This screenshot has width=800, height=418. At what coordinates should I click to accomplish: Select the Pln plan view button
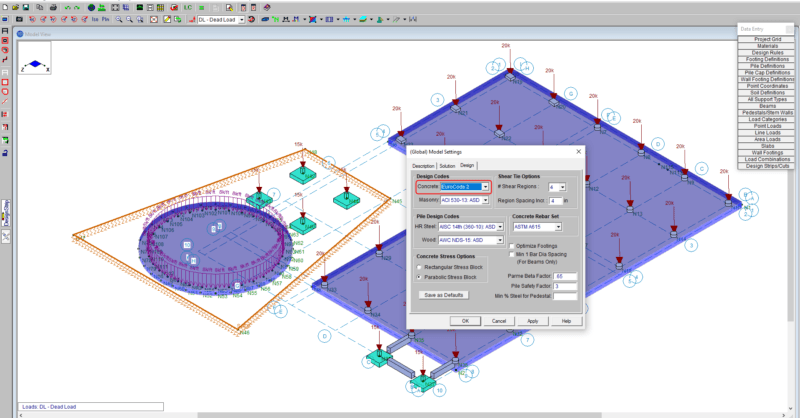pyautogui.click(x=105, y=18)
